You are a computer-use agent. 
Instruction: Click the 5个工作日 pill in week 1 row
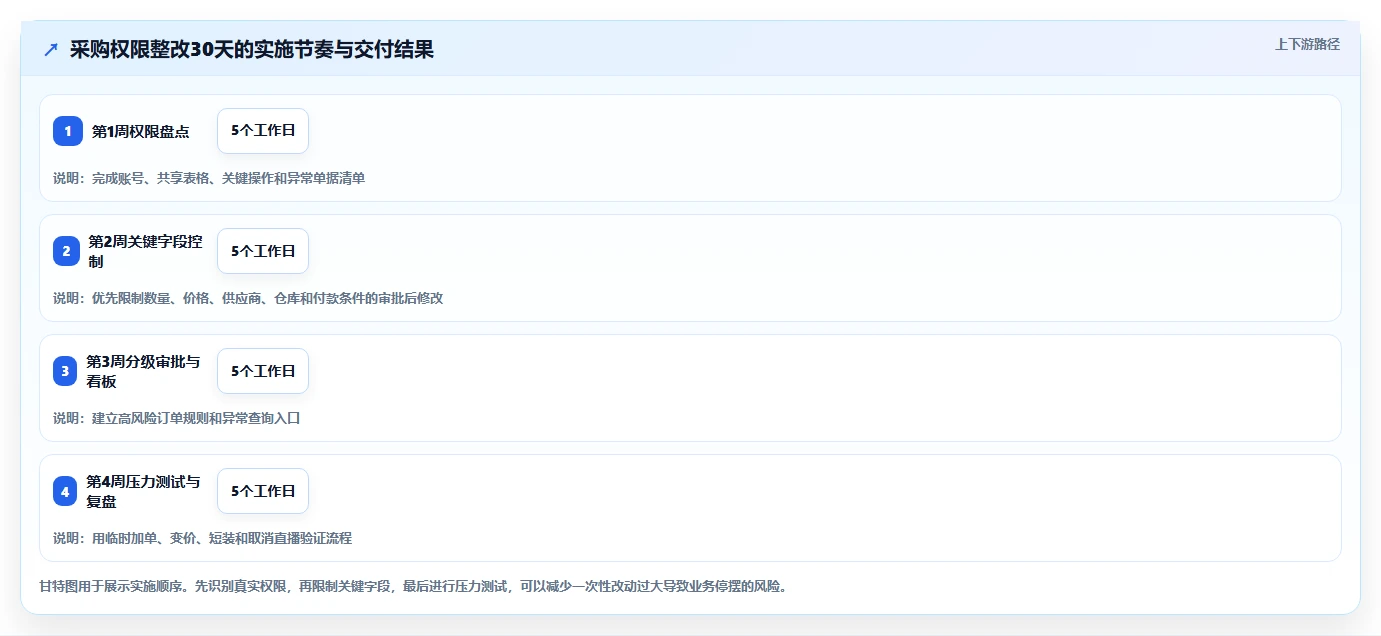[263, 131]
